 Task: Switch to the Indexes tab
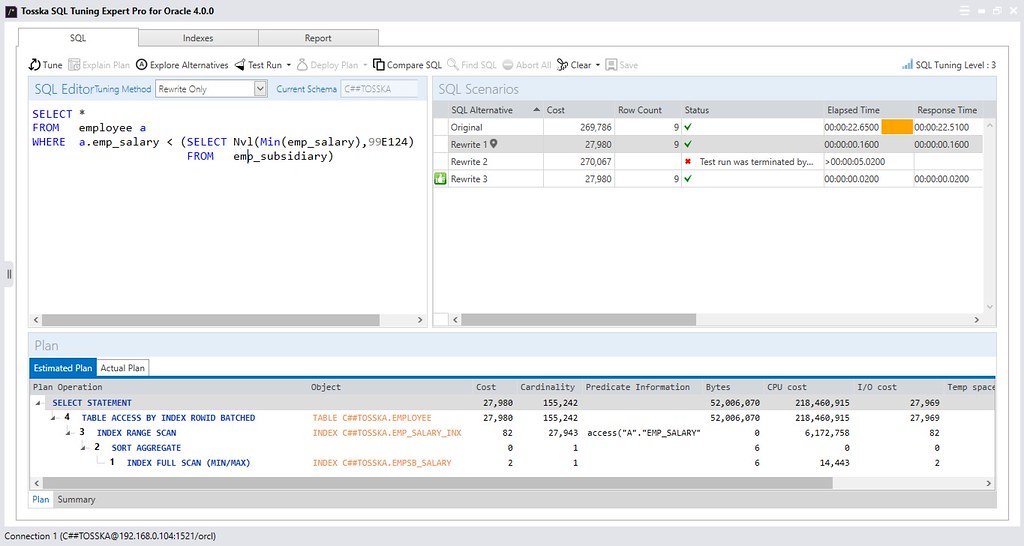click(x=198, y=38)
